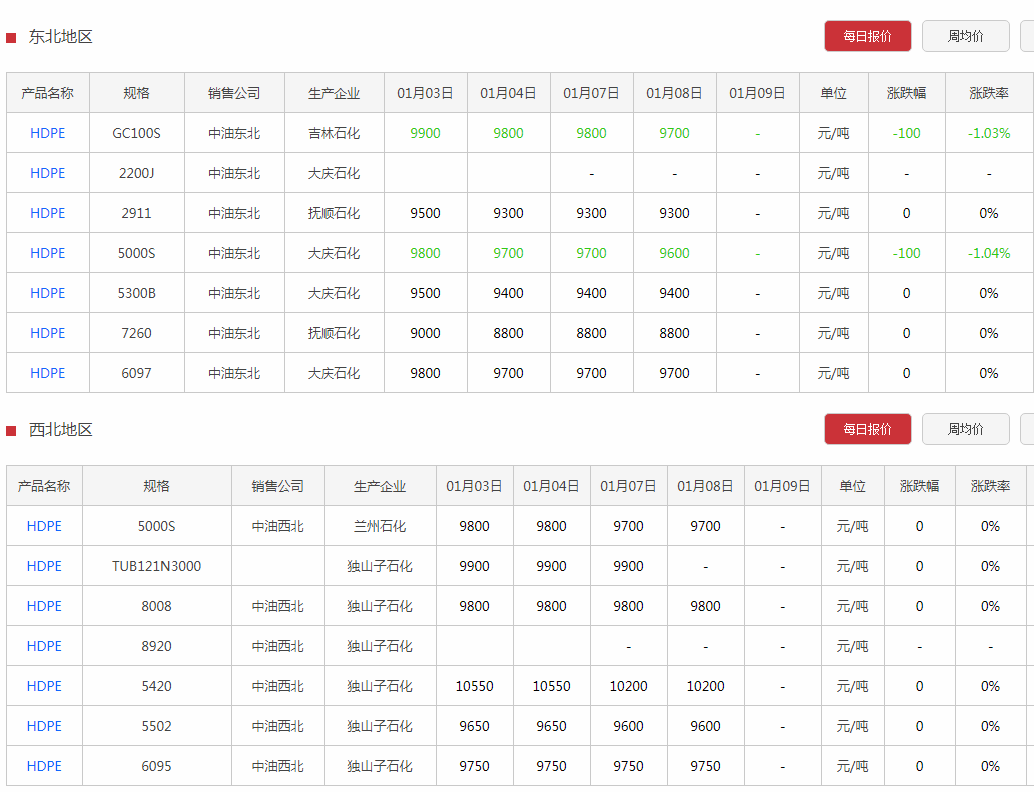
Task: Click 2200J specification cell
Action: pos(137,173)
